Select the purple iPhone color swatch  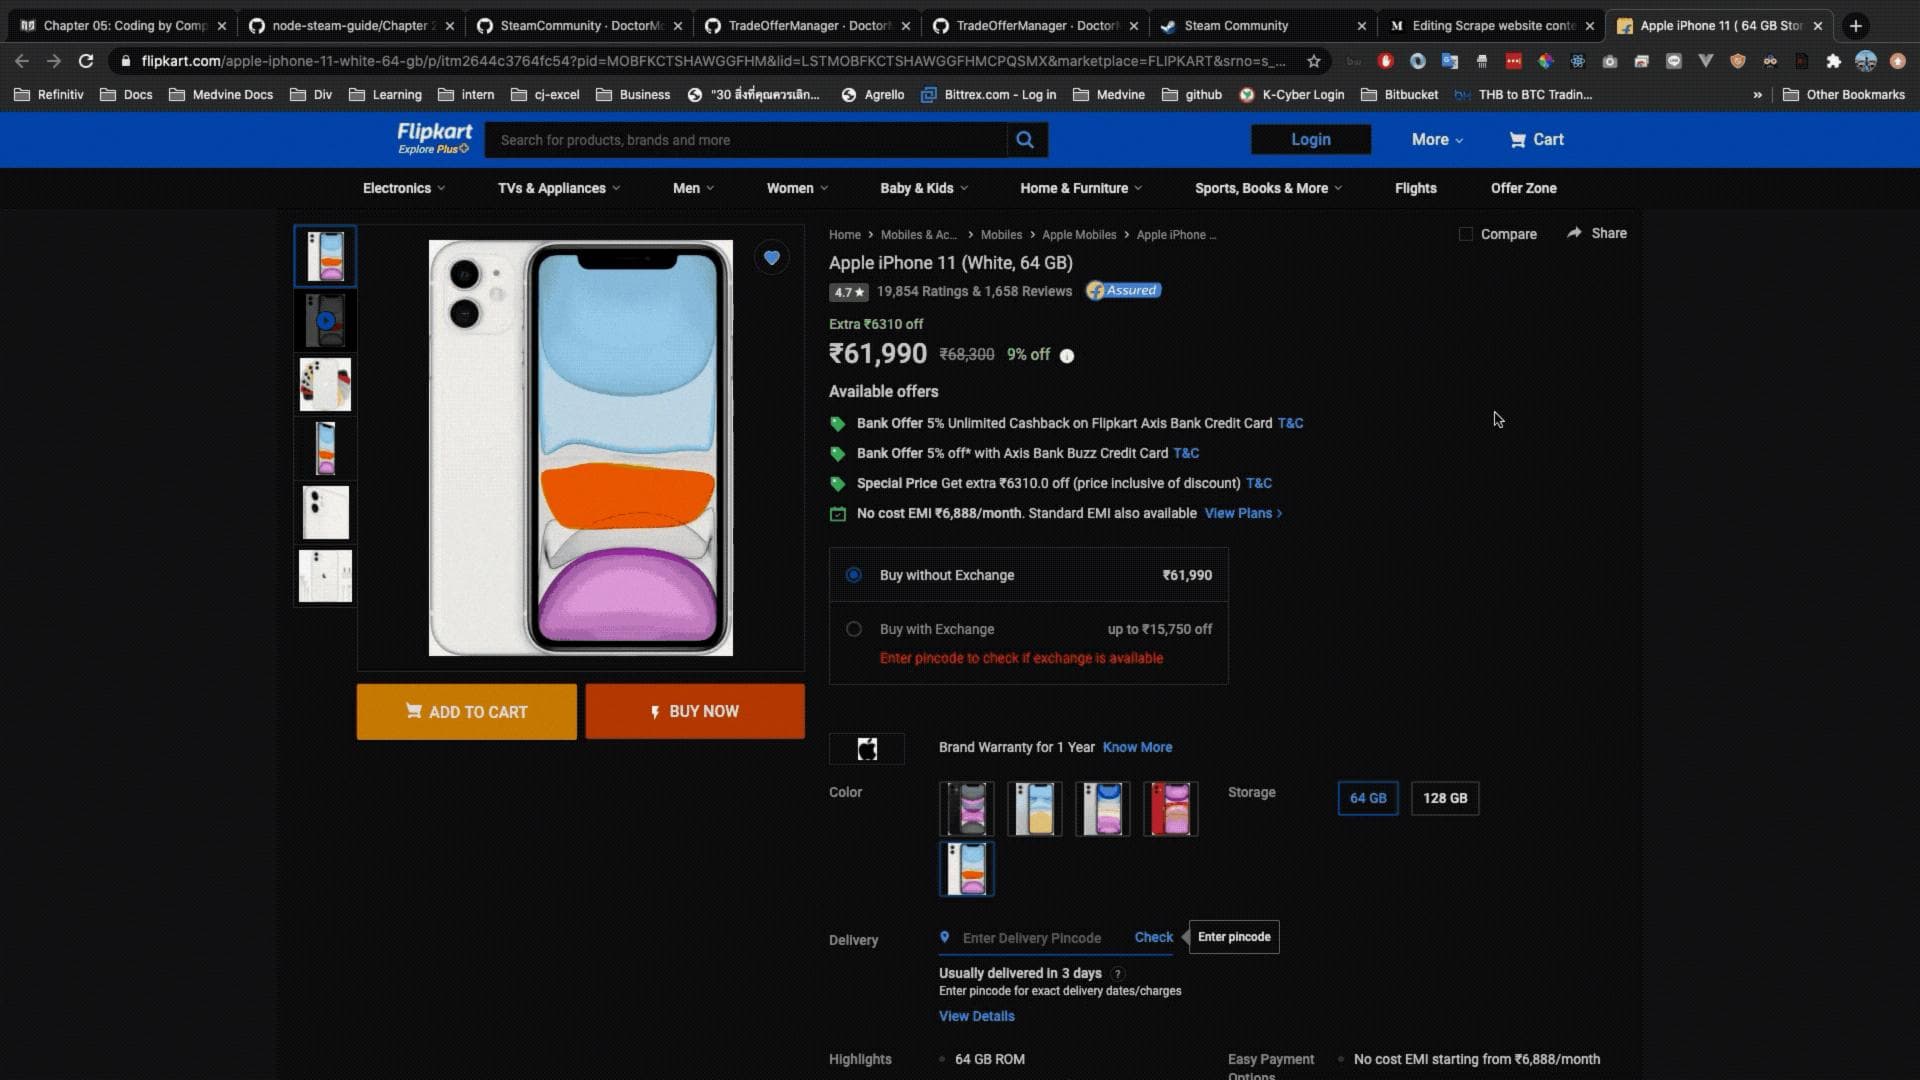[x=1102, y=809]
